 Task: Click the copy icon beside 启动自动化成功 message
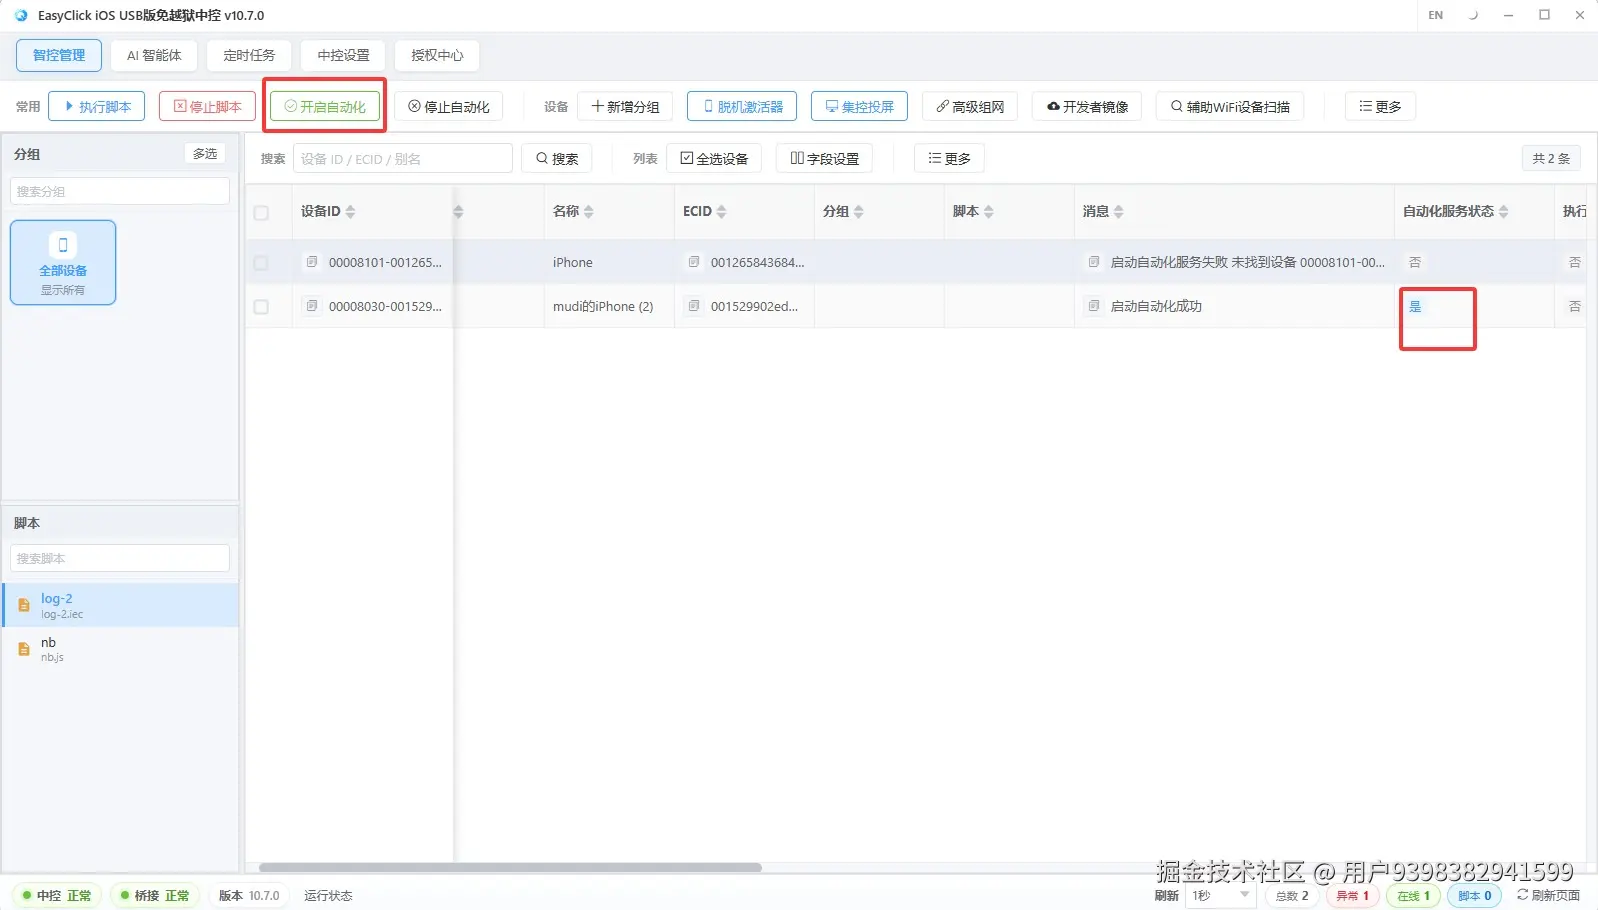(x=1094, y=306)
